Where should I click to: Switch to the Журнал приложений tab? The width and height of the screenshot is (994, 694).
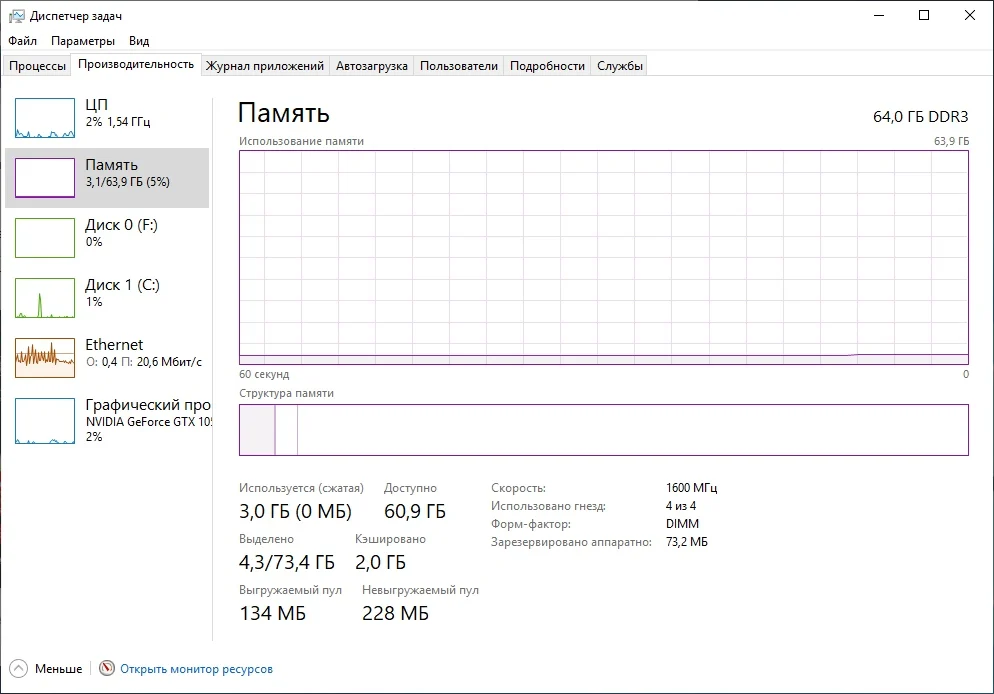point(265,66)
